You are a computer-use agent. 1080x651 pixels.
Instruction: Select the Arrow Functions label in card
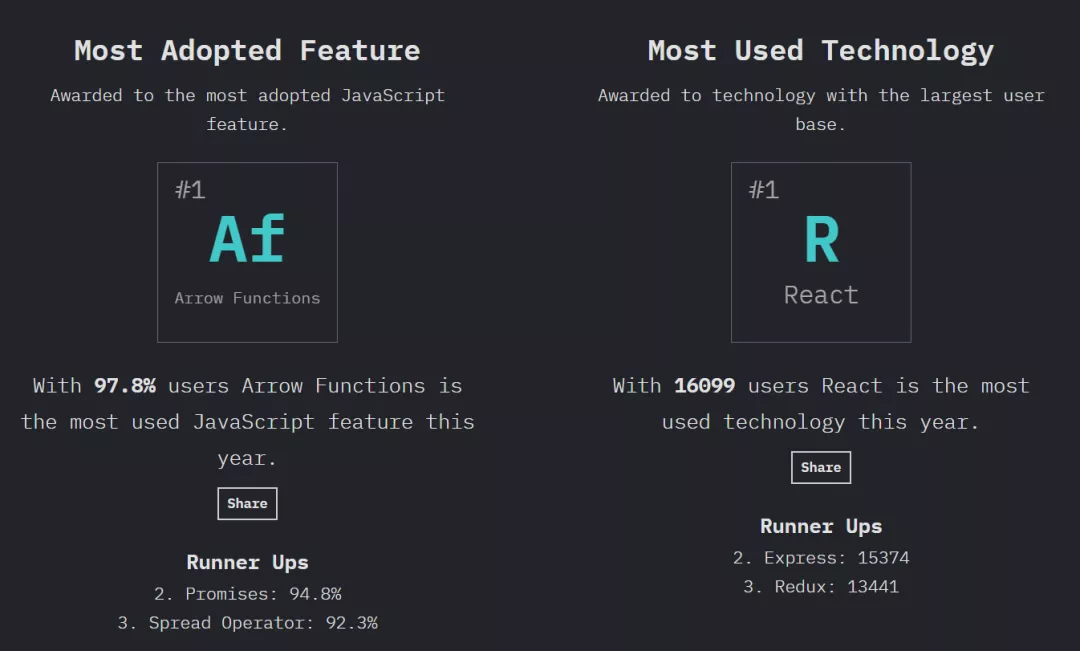point(247,298)
